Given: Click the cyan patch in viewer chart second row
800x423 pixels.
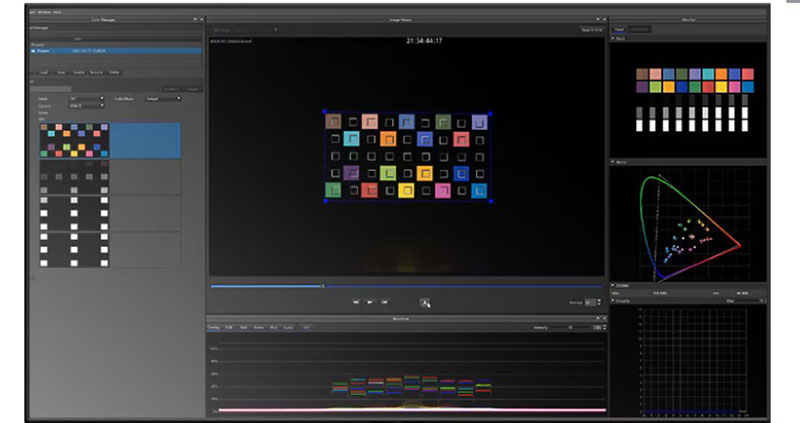Looking at the screenshot, I should pos(351,138).
